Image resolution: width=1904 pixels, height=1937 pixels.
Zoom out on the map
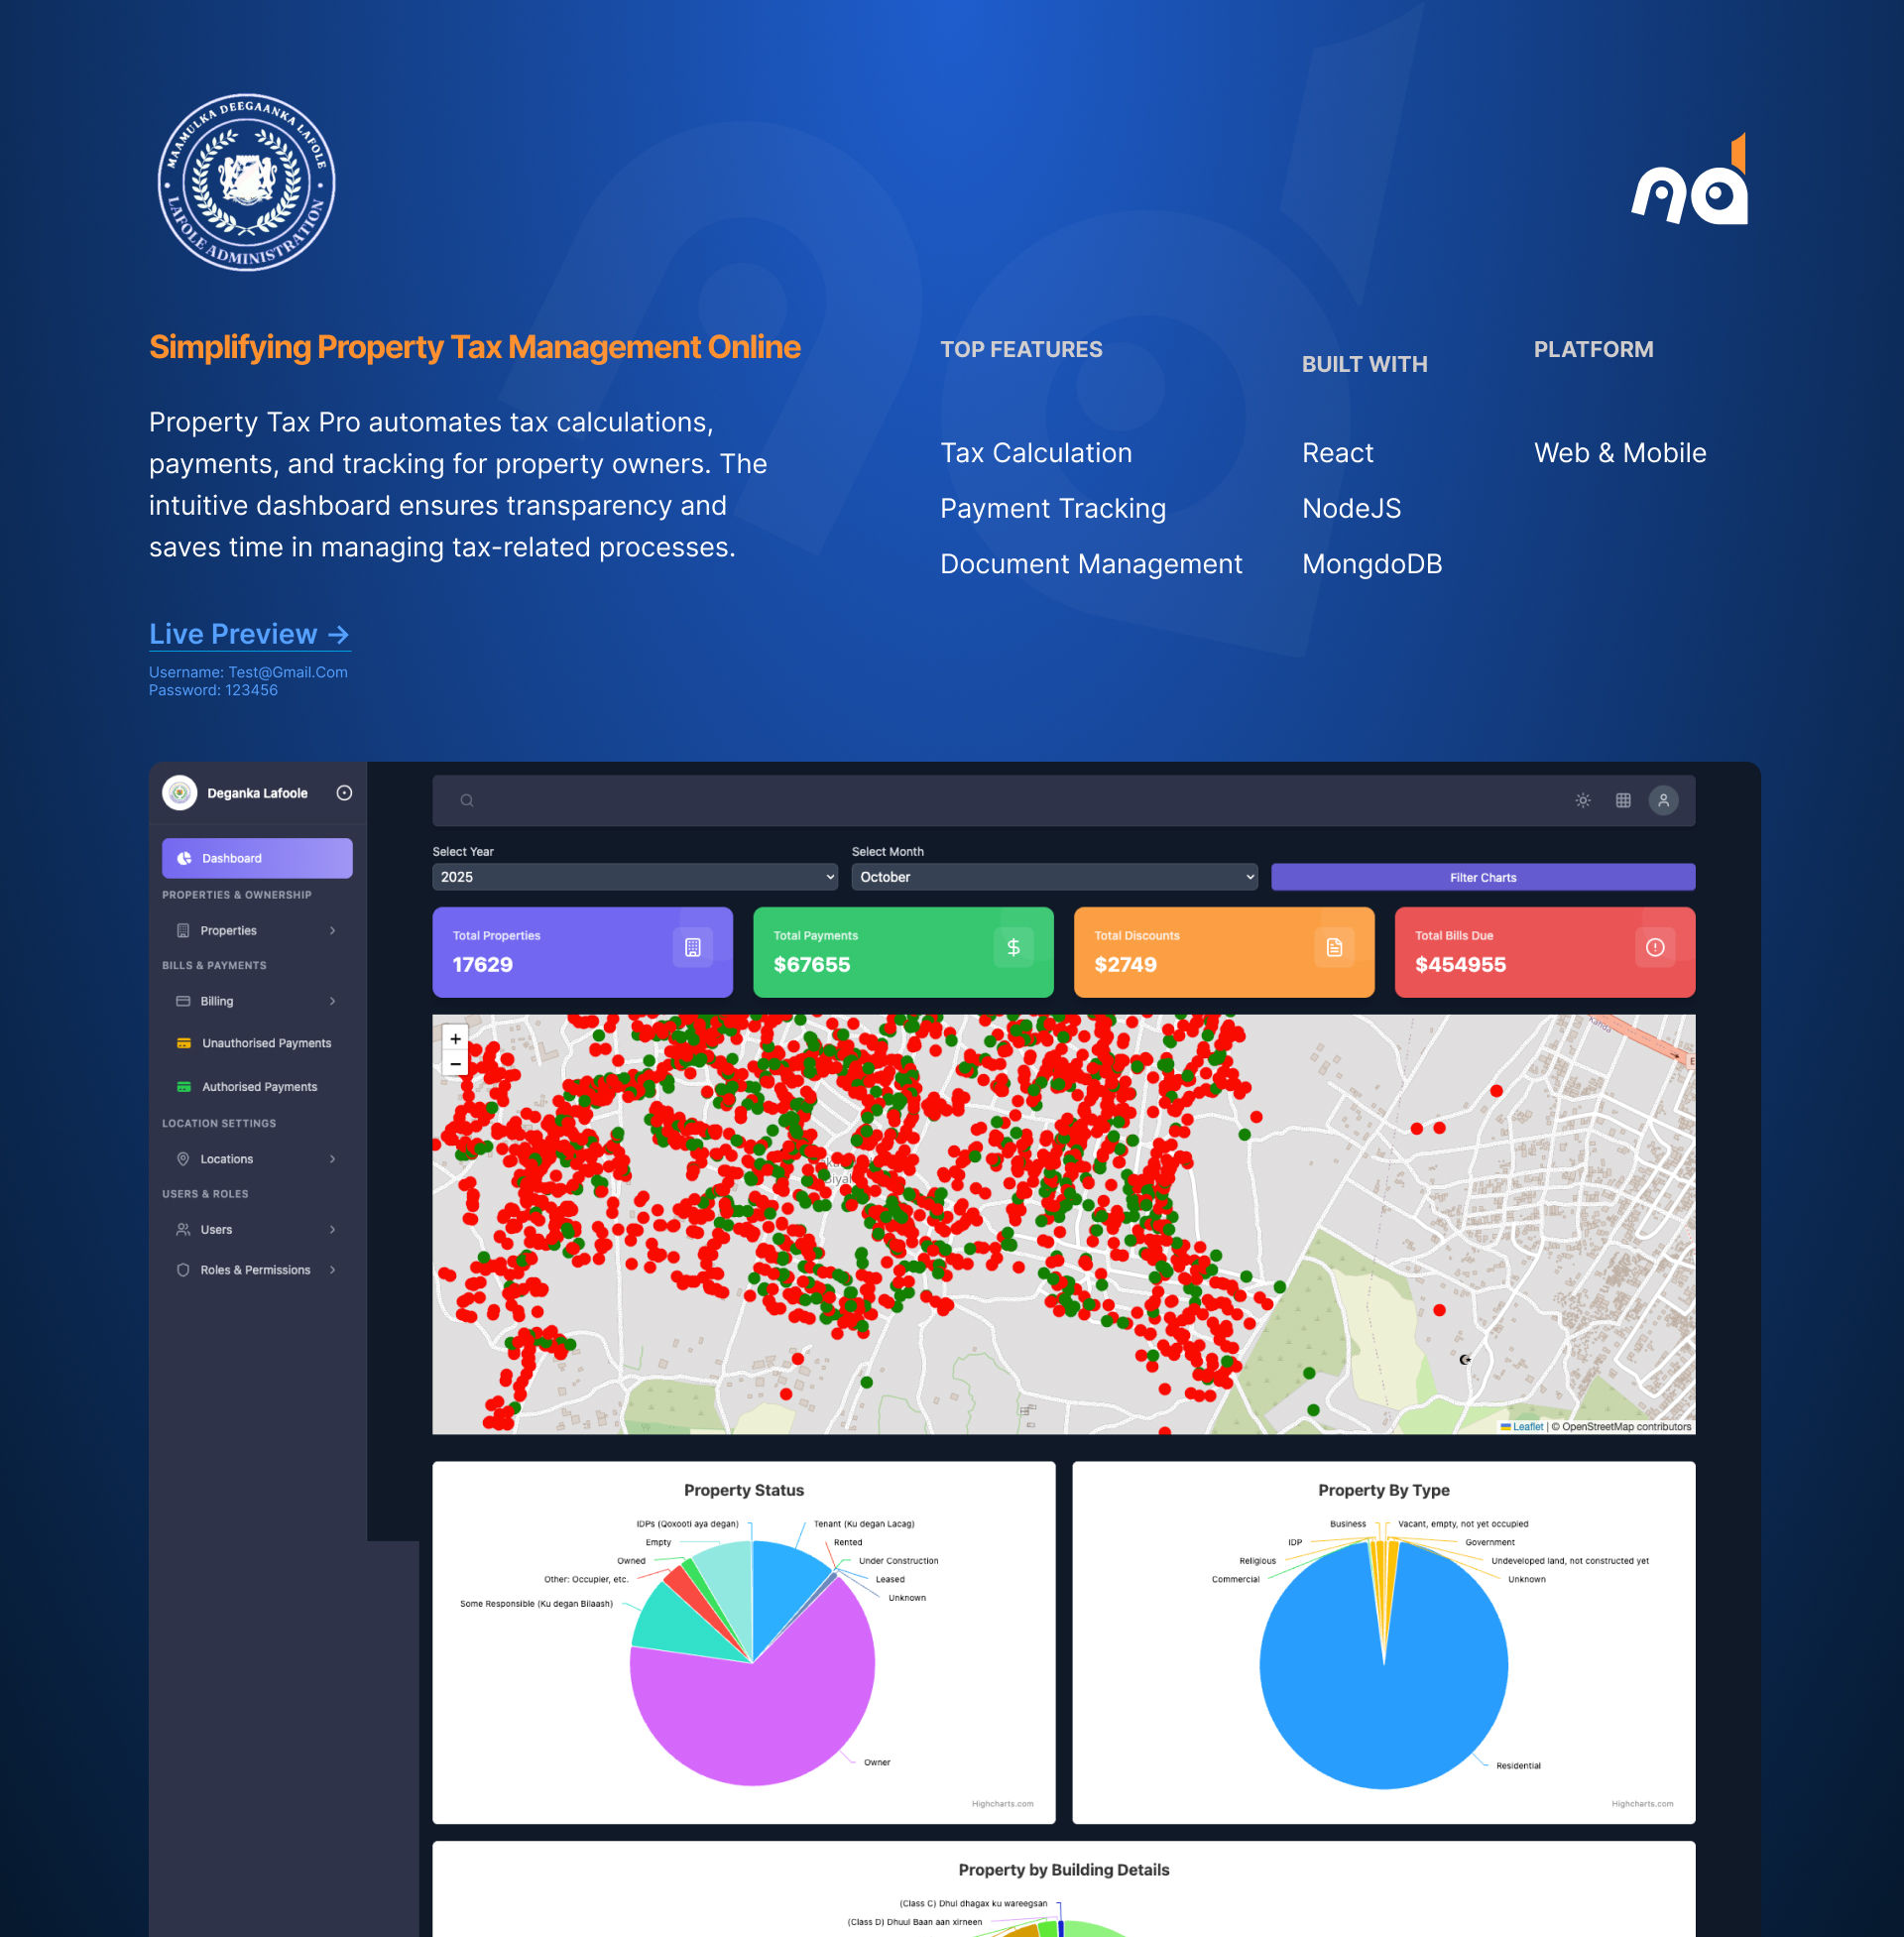(x=456, y=1064)
